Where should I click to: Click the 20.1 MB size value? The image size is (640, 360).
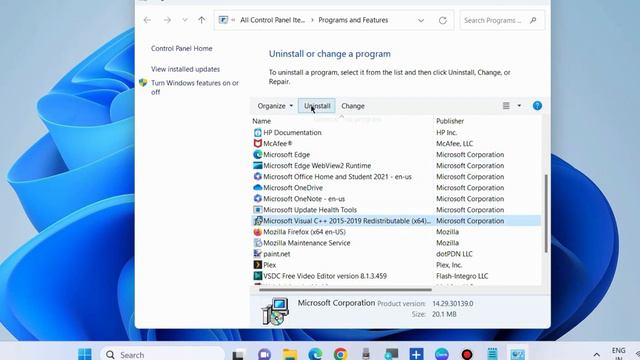pyautogui.click(x=444, y=314)
